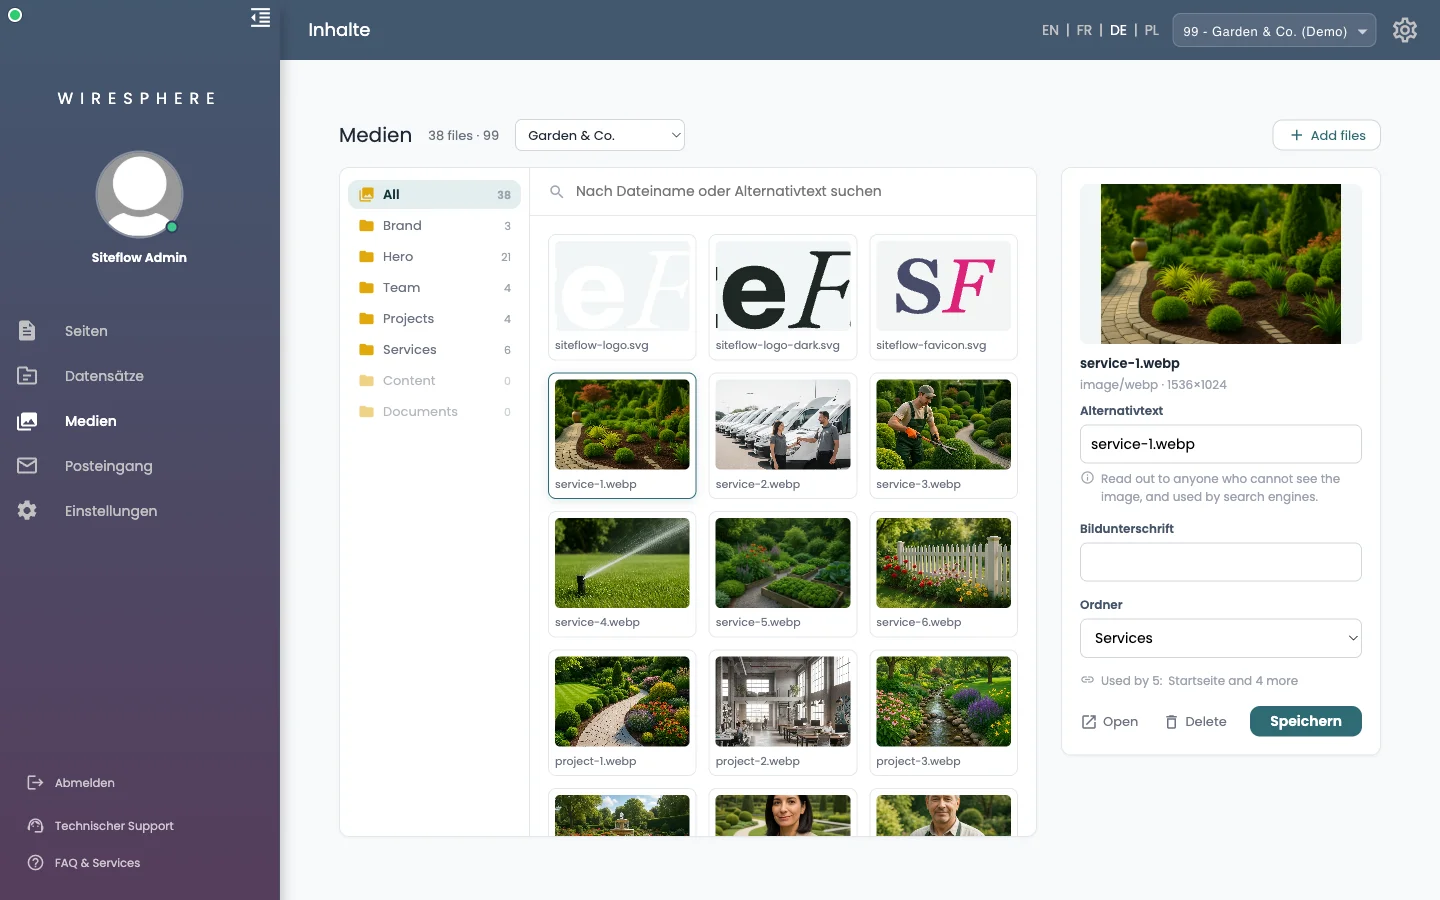Open Posteingang from the sidebar
Image resolution: width=1440 pixels, height=900 pixels.
[108, 466]
